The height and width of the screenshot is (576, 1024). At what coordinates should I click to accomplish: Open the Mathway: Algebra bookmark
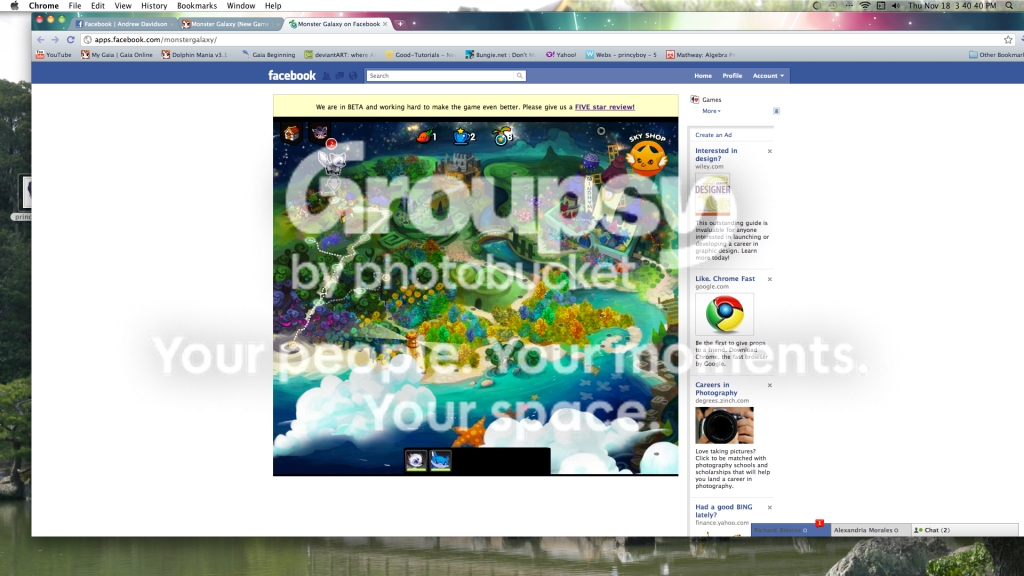pos(700,55)
